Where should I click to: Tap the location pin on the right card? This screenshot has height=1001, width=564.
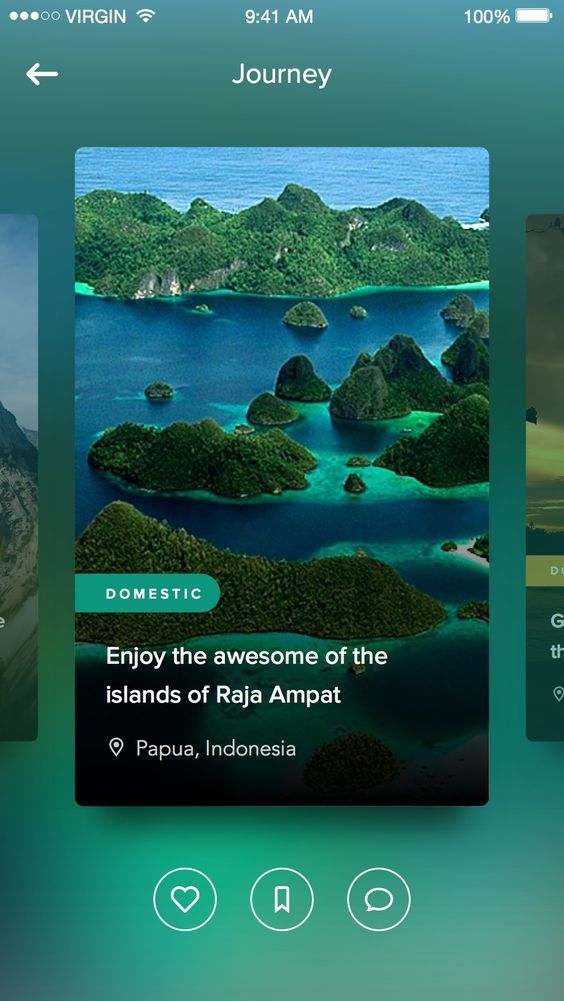(558, 693)
